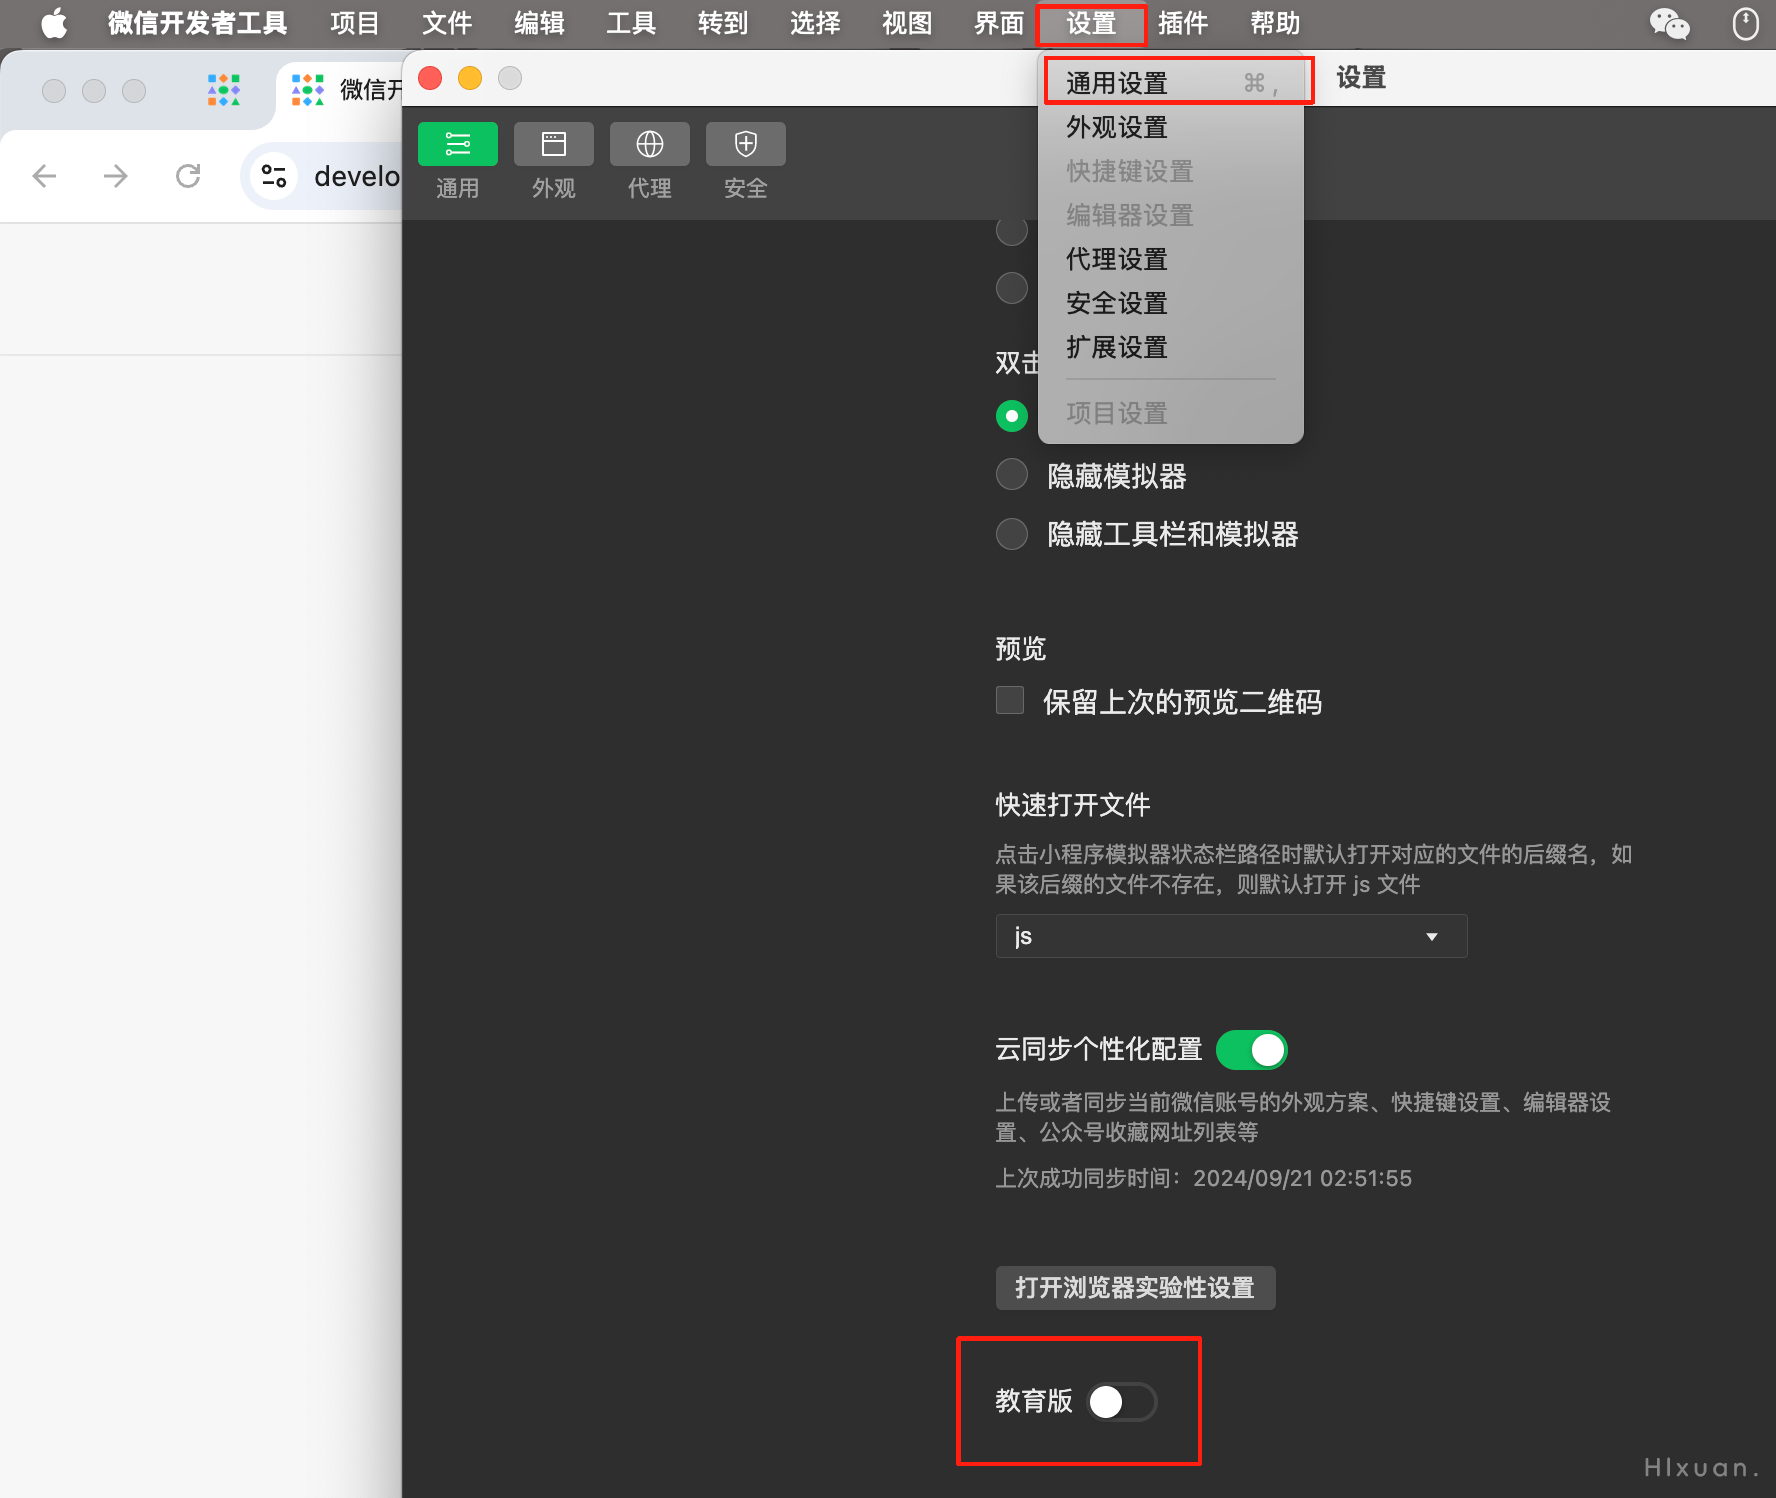The image size is (1776, 1498).
Task: Choose 通用设置 from the dropdown menu
Action: [x=1171, y=83]
